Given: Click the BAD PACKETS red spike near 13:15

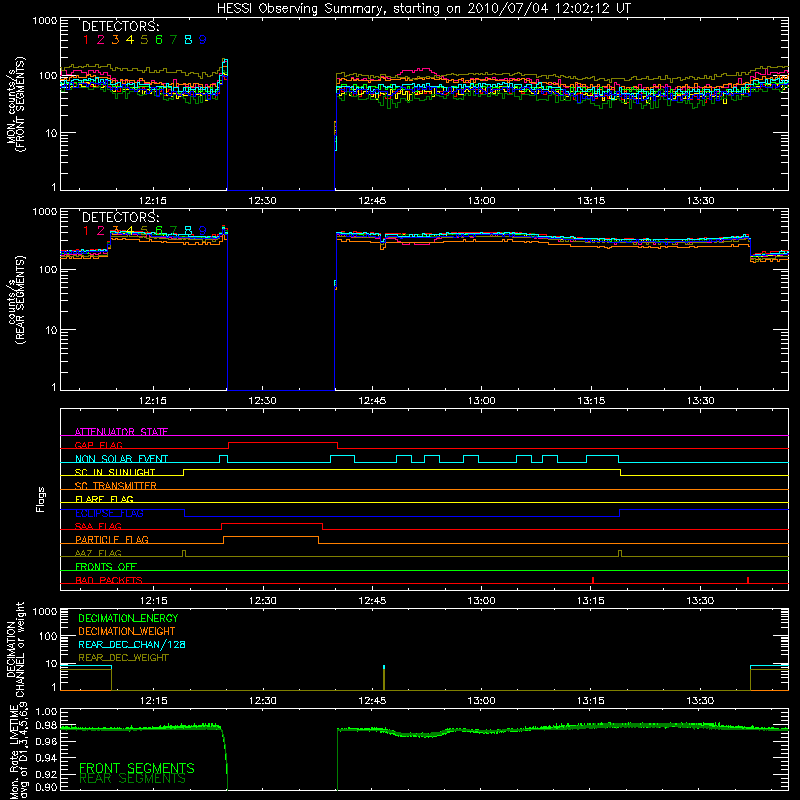Looking at the screenshot, I should [593, 580].
